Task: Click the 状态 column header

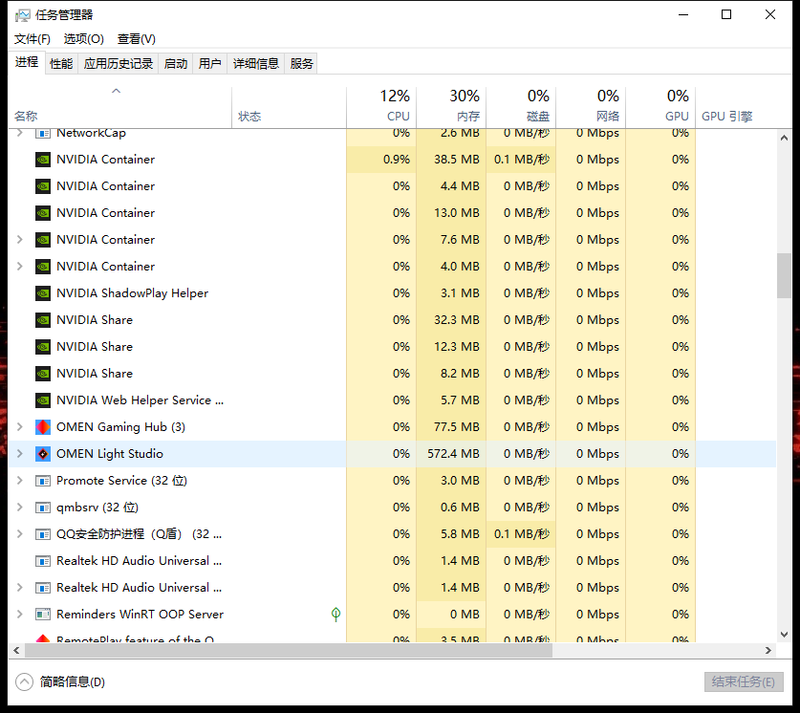Action: (x=289, y=107)
